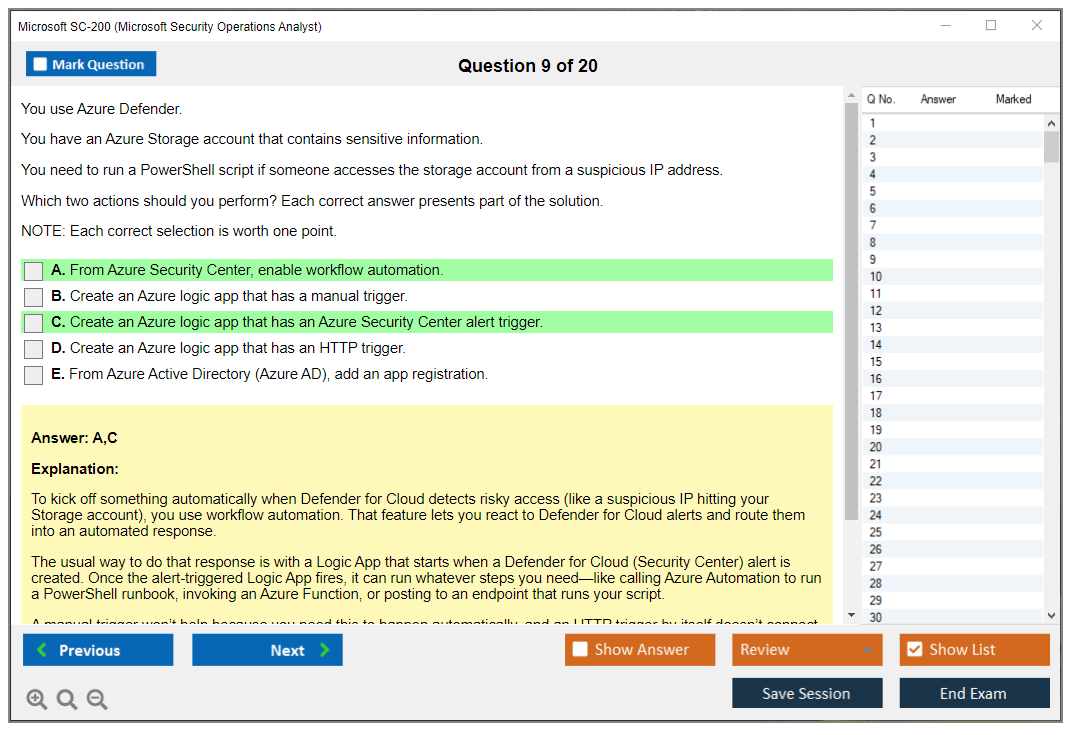Click the reset zoom magnifier icon
The image size is (1075, 735).
pos(67,700)
